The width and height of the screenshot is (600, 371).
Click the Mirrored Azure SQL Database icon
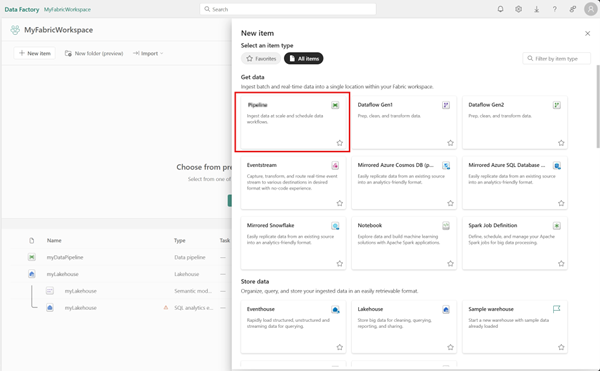[x=557, y=166]
